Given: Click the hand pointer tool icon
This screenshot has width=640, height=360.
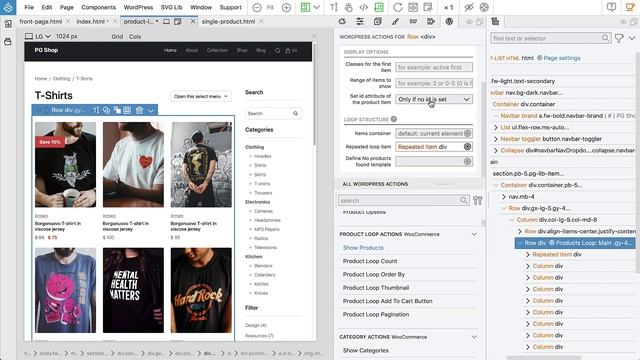Looking at the screenshot, I should coord(348,7).
